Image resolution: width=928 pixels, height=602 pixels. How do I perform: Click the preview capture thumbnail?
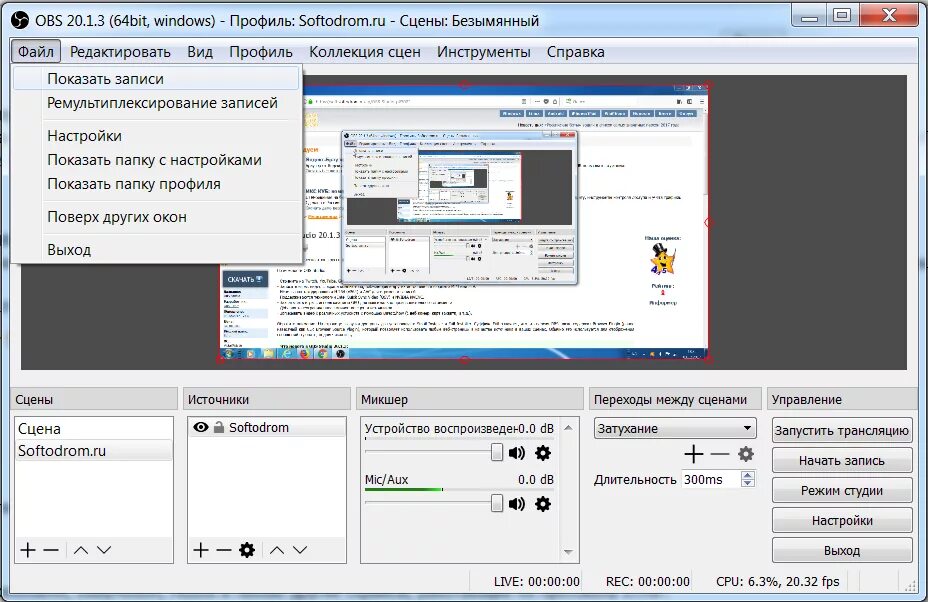(464, 222)
